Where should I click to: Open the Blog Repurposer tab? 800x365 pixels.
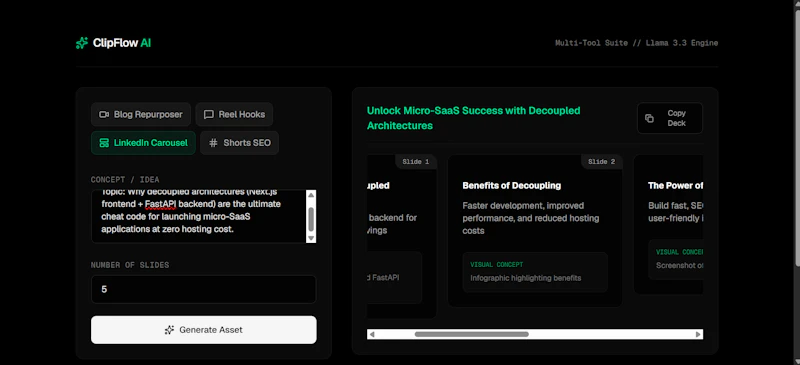tap(141, 114)
